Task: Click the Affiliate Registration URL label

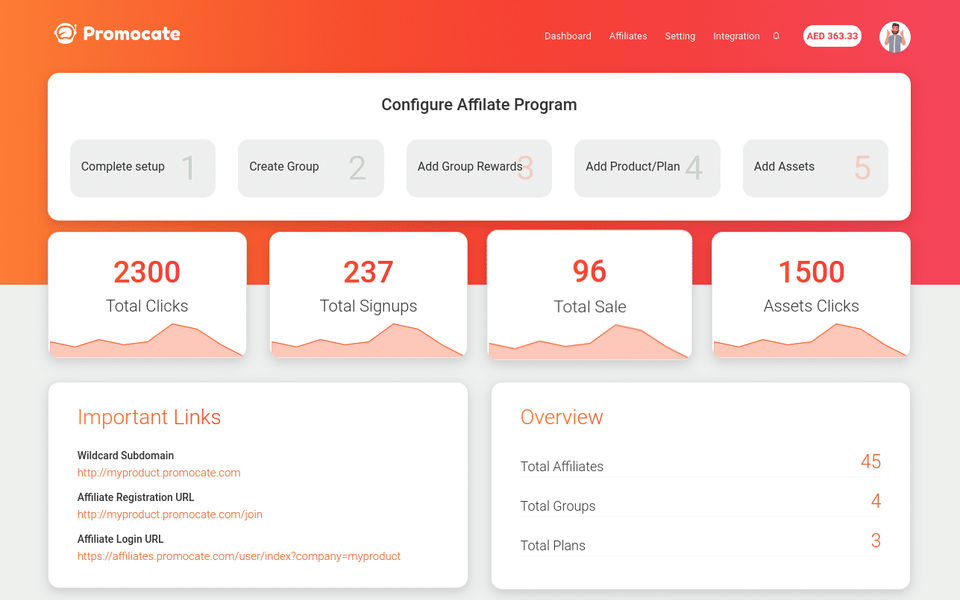Action: click(x=135, y=497)
